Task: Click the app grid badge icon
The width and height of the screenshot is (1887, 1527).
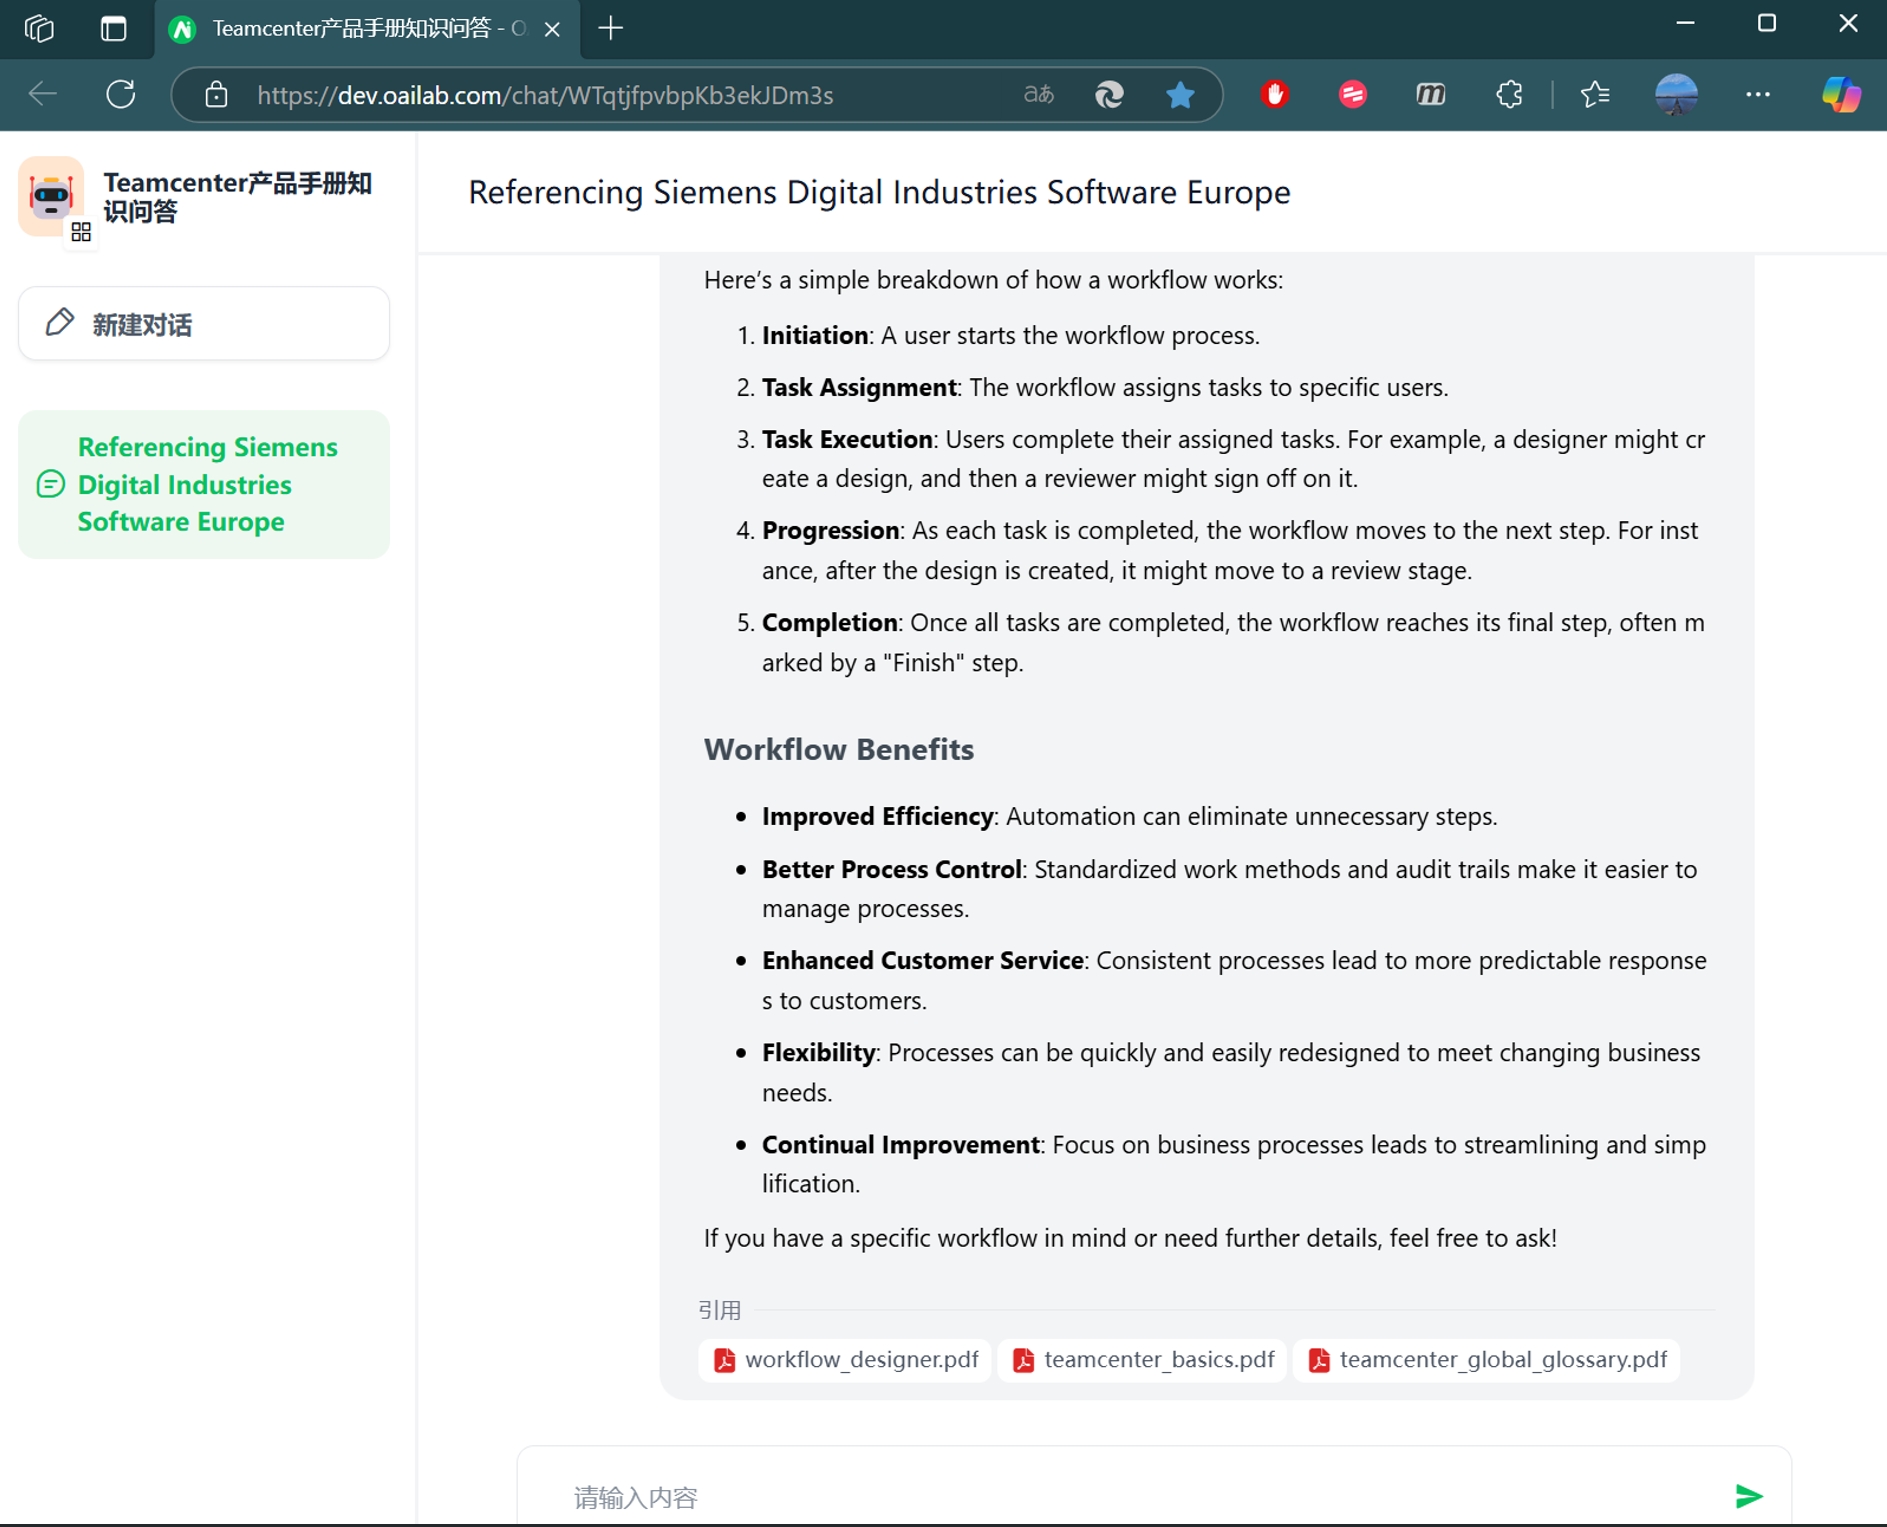Action: click(x=81, y=232)
